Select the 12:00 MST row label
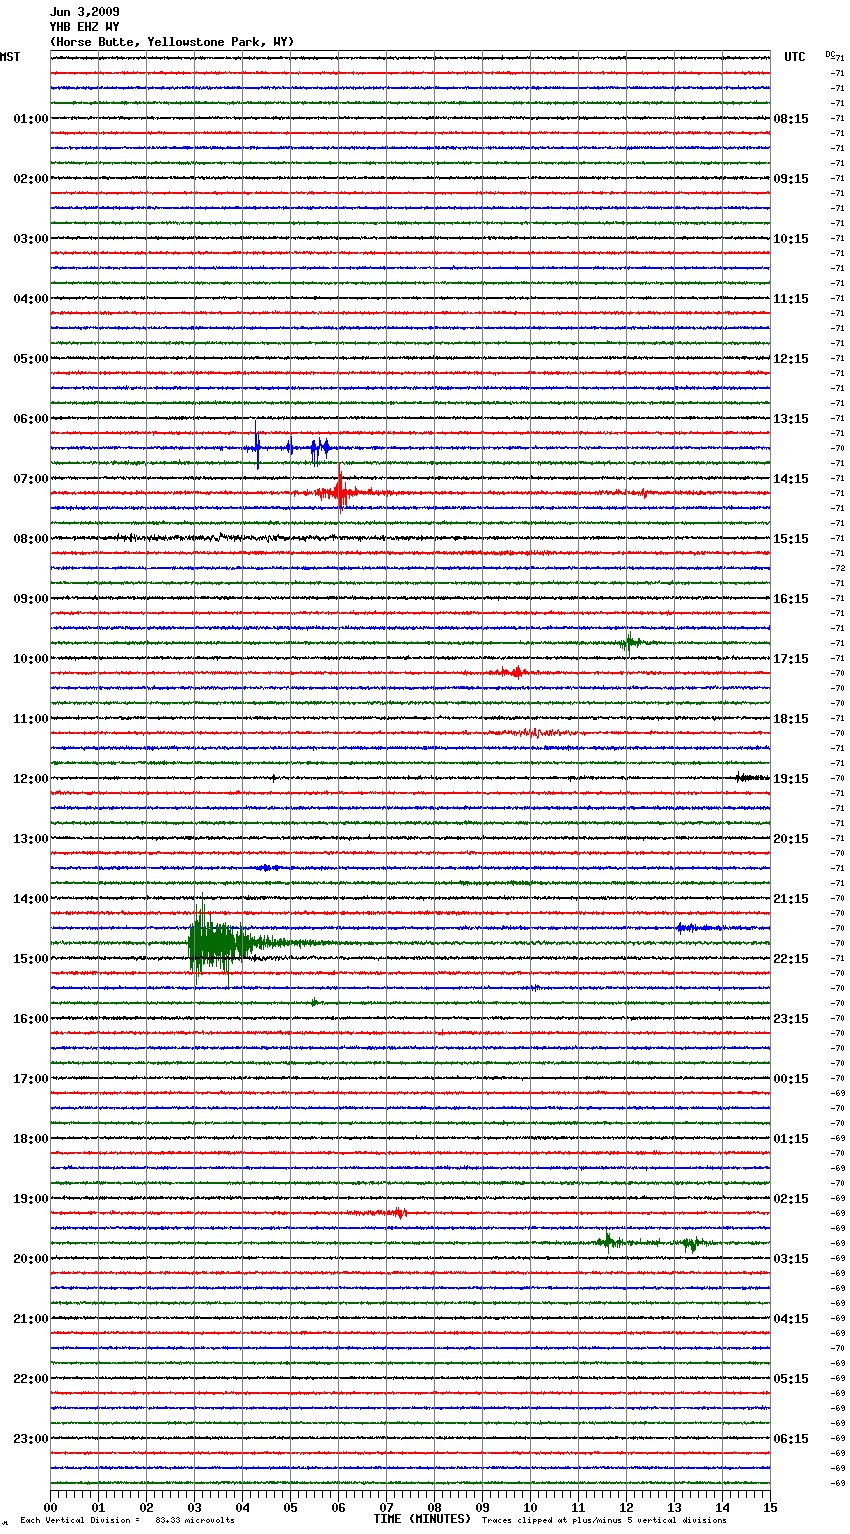Image resolution: width=850 pixels, height=1534 pixels. (30, 779)
